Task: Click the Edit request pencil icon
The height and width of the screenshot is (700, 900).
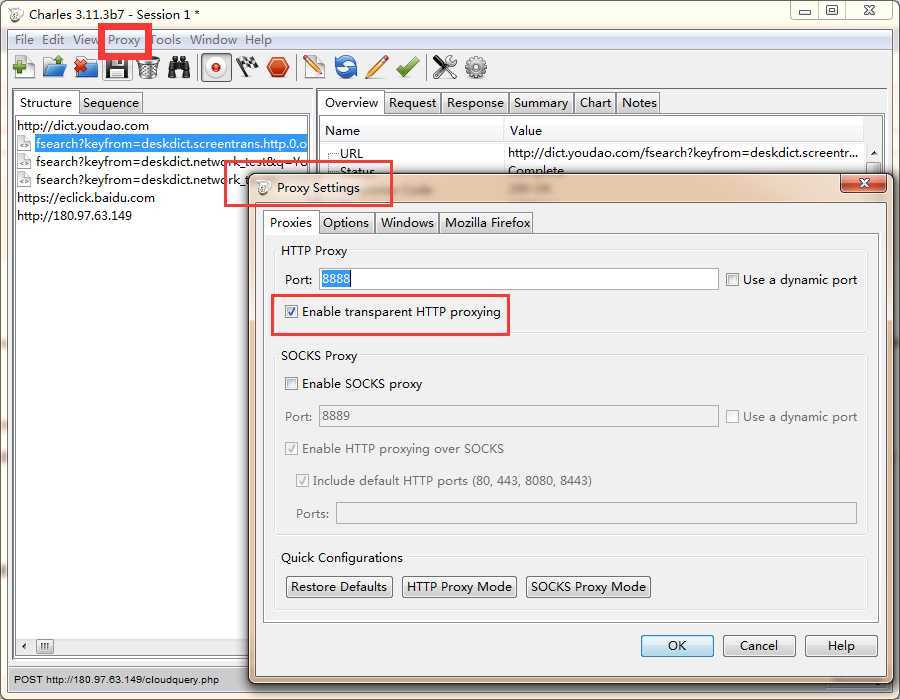Action: 377,67
